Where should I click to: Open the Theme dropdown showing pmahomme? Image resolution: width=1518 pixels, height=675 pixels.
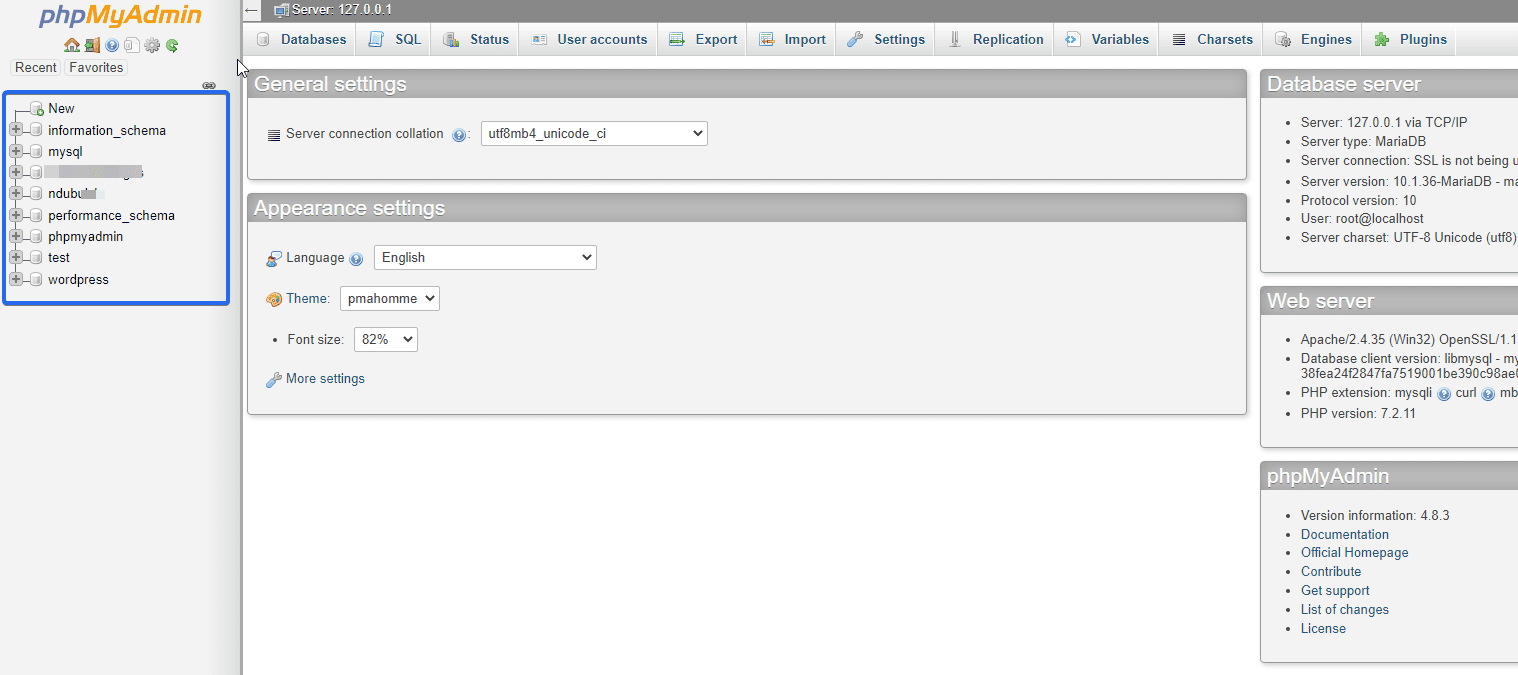pyautogui.click(x=390, y=298)
